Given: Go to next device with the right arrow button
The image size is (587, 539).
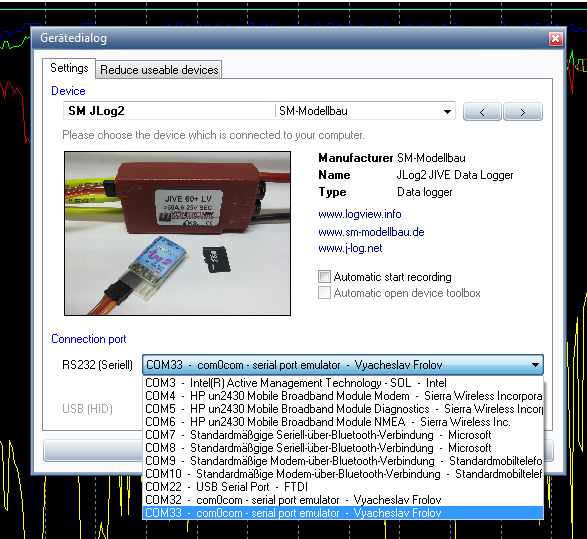Looking at the screenshot, I should coord(523,112).
